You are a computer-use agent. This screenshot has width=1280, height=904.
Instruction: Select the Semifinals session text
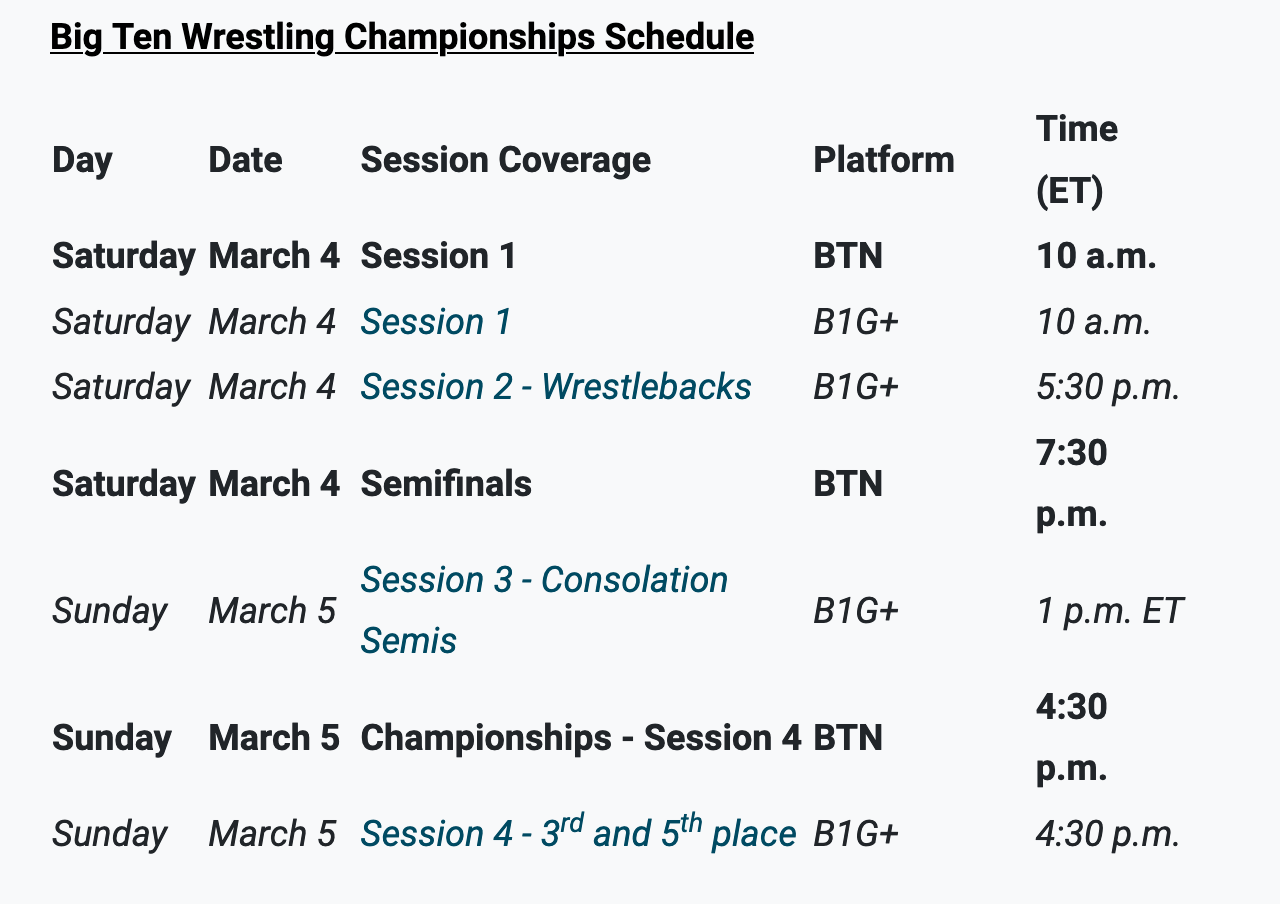click(x=446, y=484)
